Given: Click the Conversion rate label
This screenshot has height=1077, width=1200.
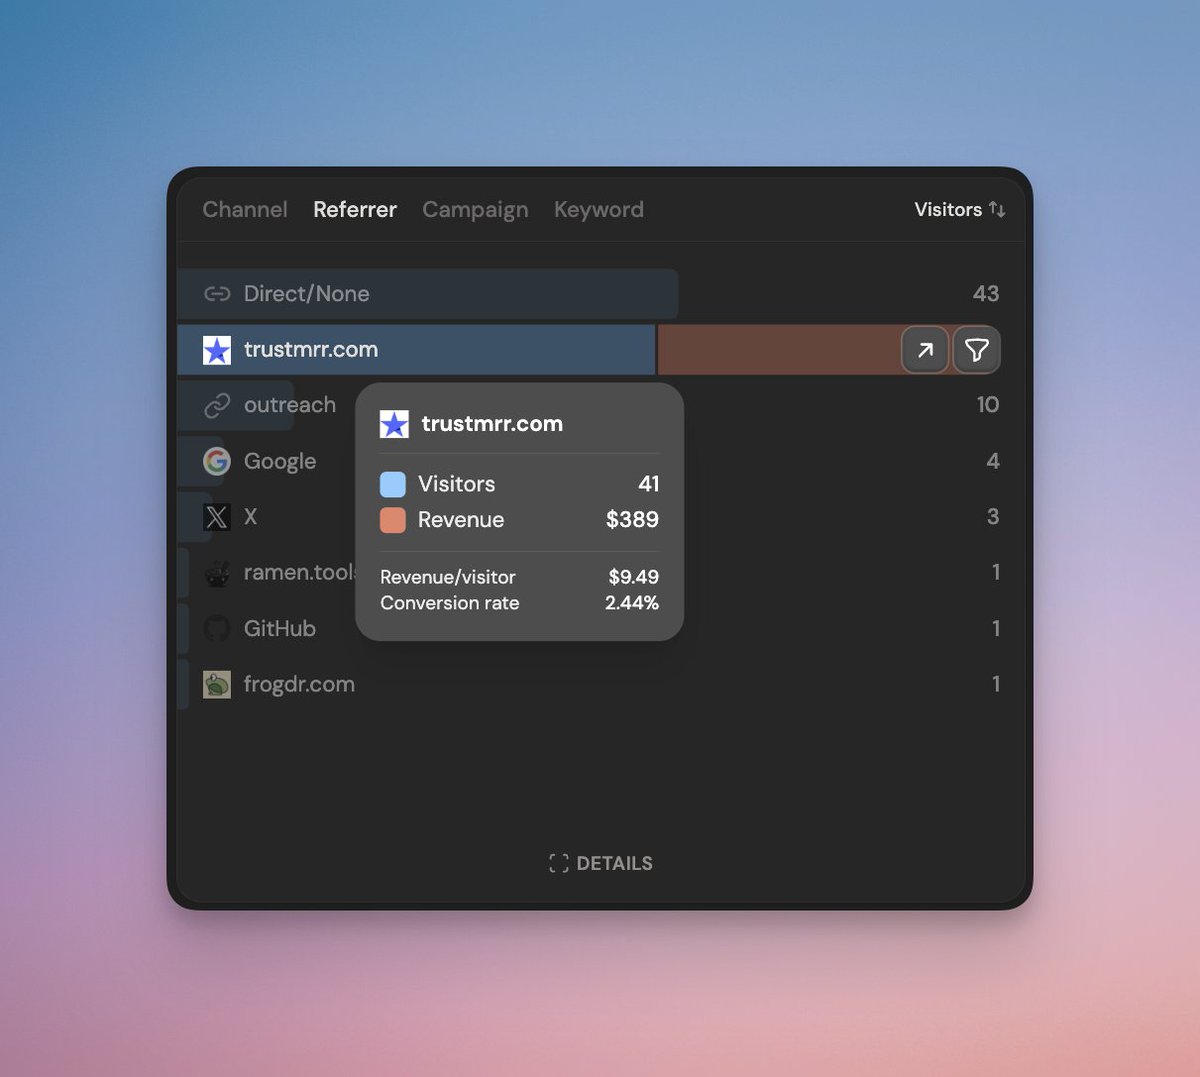Looking at the screenshot, I should 450,603.
